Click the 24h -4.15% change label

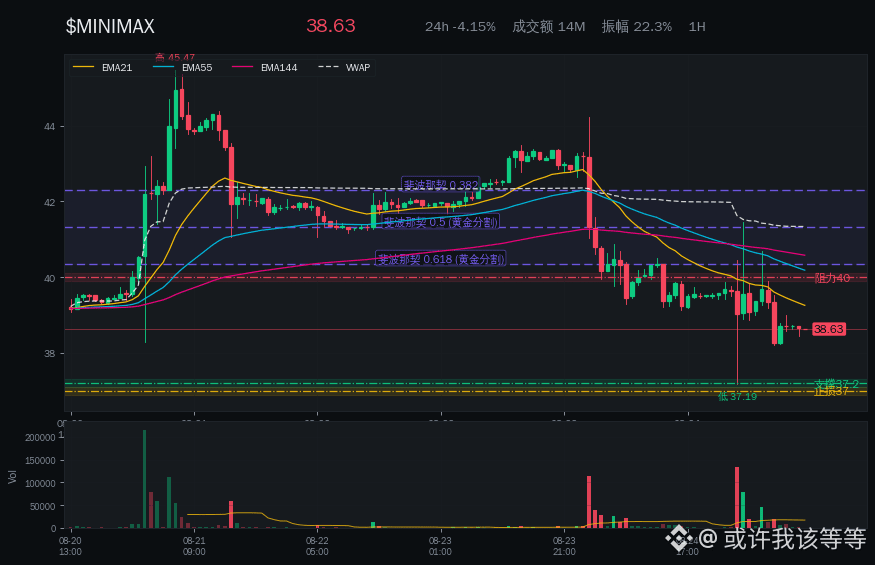(460, 27)
